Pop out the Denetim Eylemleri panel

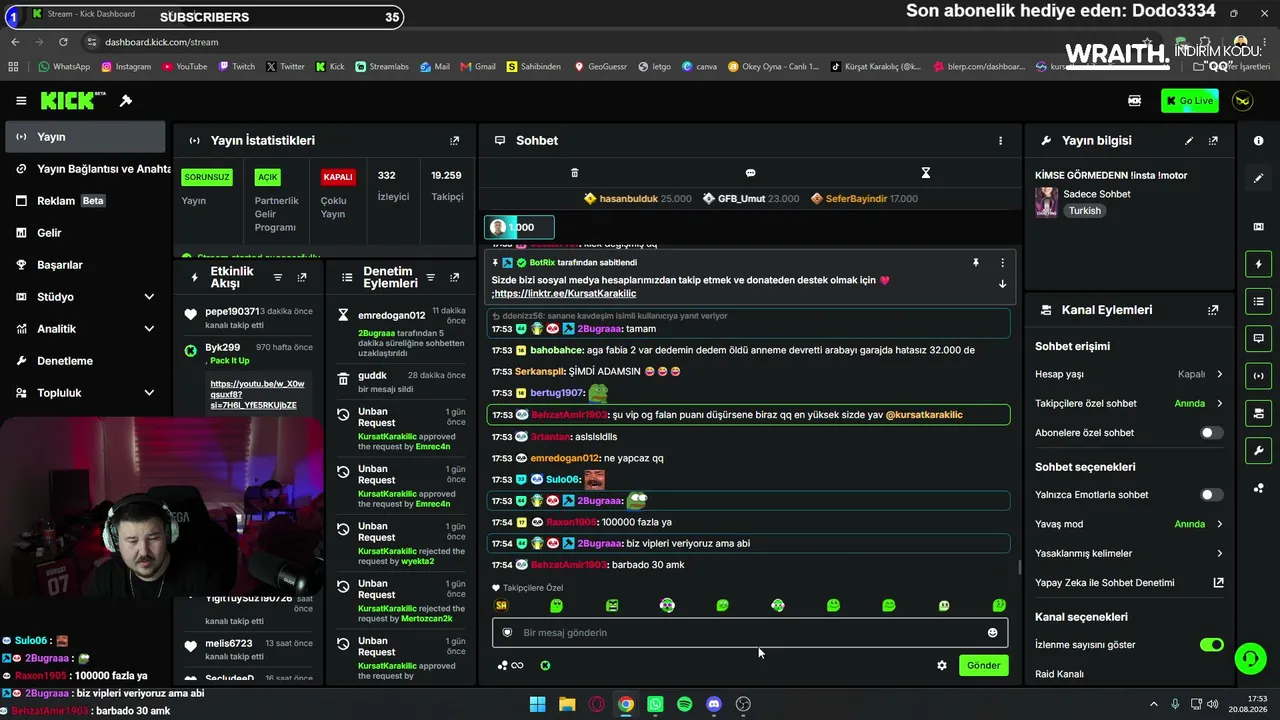(x=455, y=277)
